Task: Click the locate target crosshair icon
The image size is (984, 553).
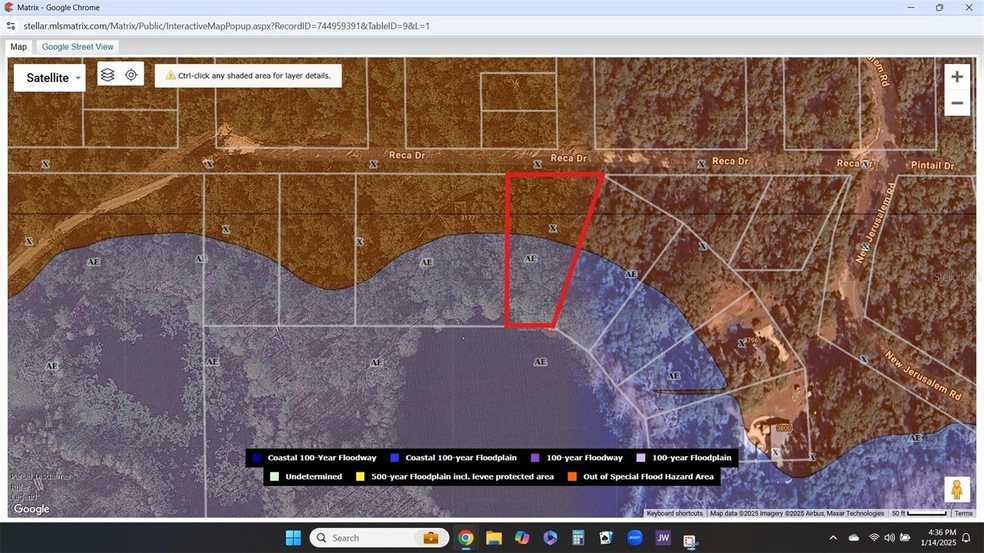Action: point(131,75)
